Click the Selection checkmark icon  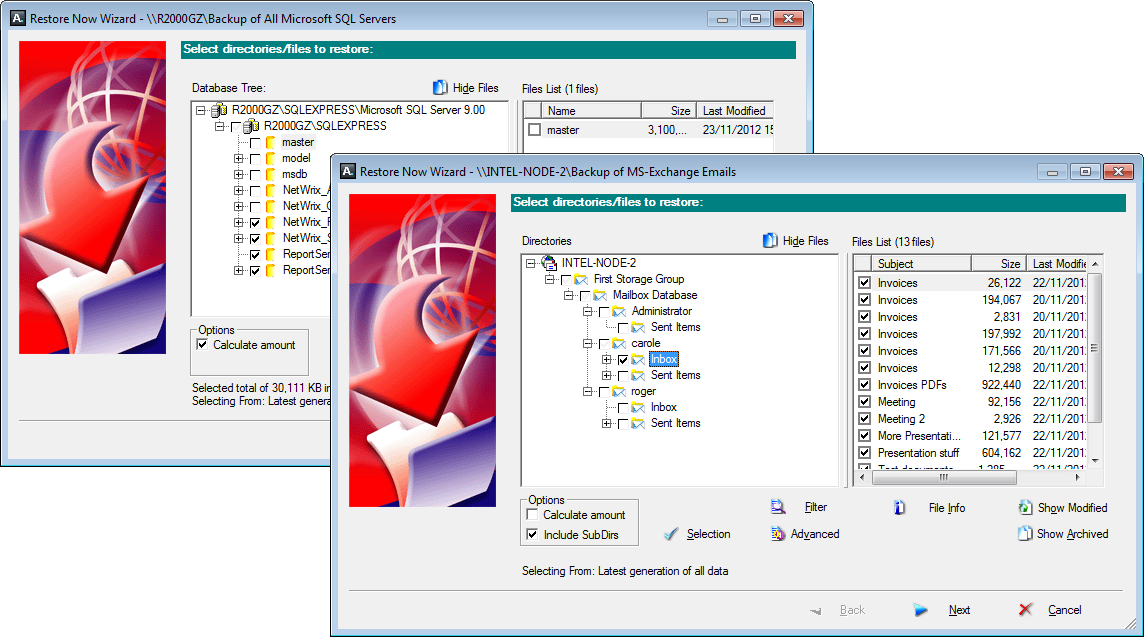click(x=671, y=534)
